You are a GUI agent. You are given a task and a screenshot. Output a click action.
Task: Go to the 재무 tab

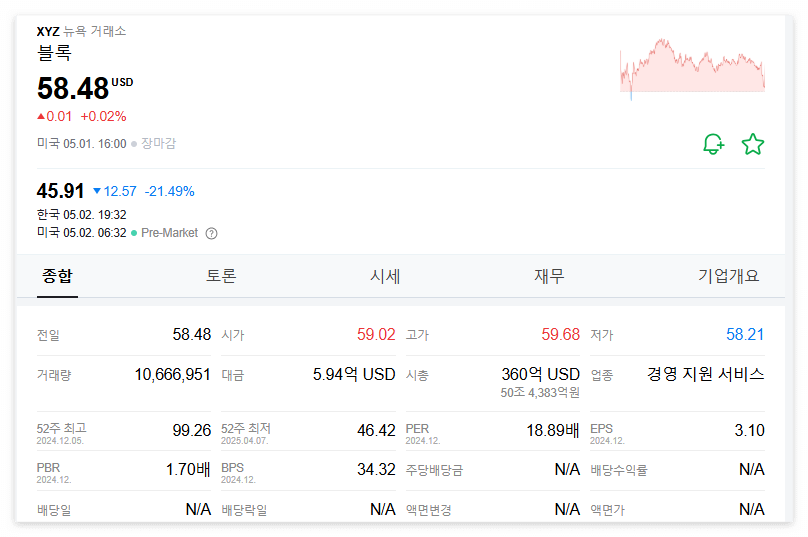click(x=549, y=276)
